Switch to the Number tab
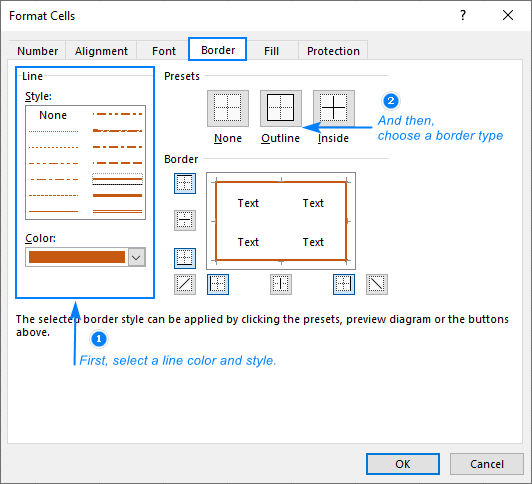The image size is (532, 484). 37,51
